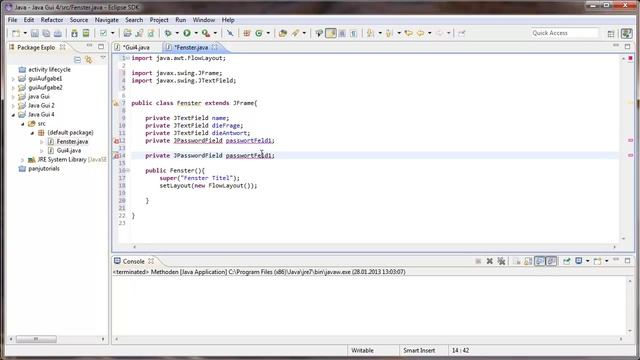
Task: Click Remove All Terminated Launches icon
Action: point(501,261)
